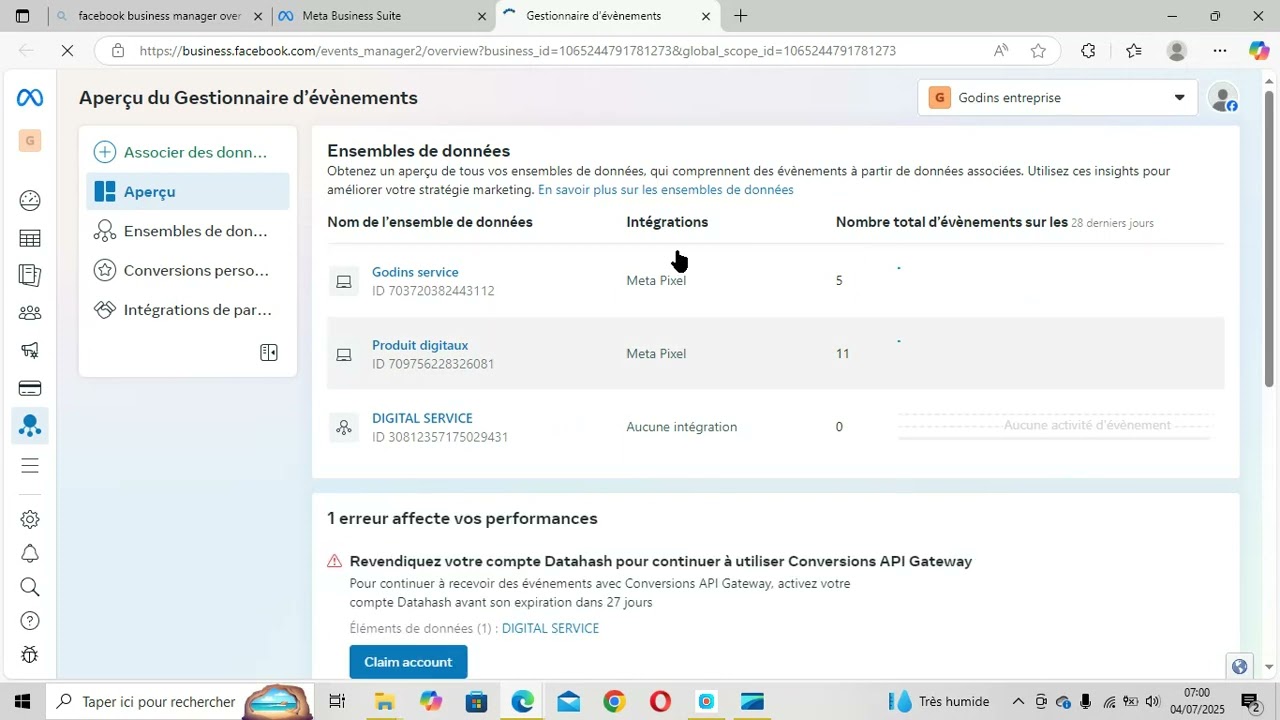Open Task View on the taskbar
The height and width of the screenshot is (720, 1280).
coord(338,702)
